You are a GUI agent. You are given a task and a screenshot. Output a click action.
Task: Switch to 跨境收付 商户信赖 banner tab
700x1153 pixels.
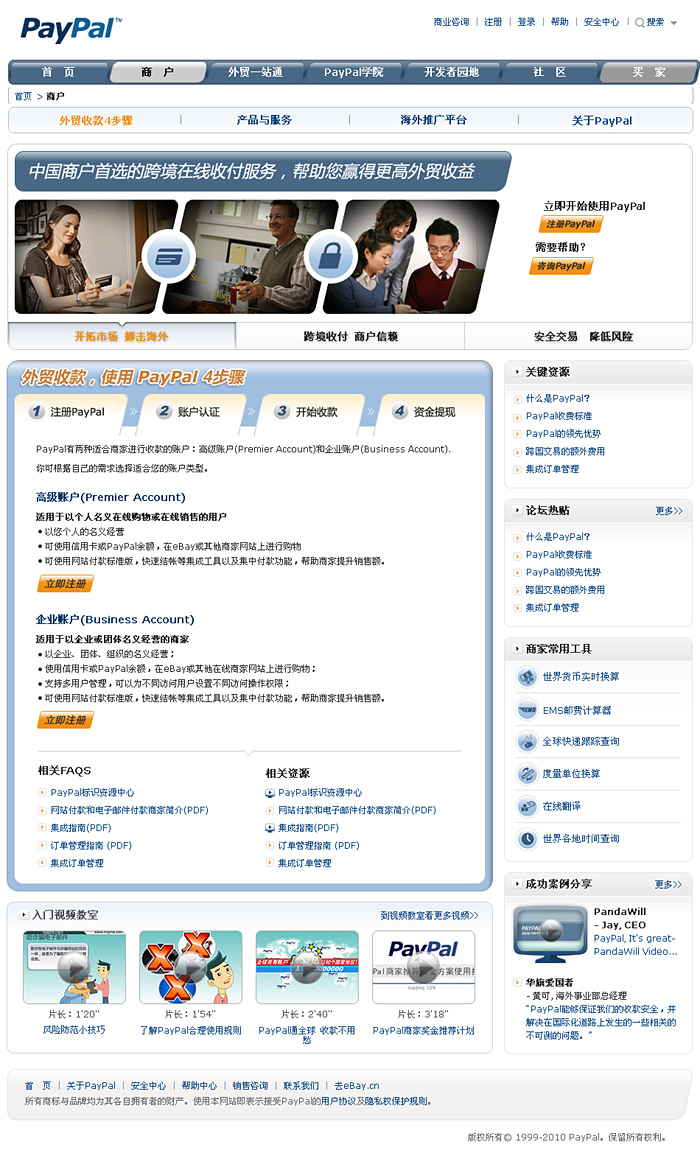coord(351,336)
